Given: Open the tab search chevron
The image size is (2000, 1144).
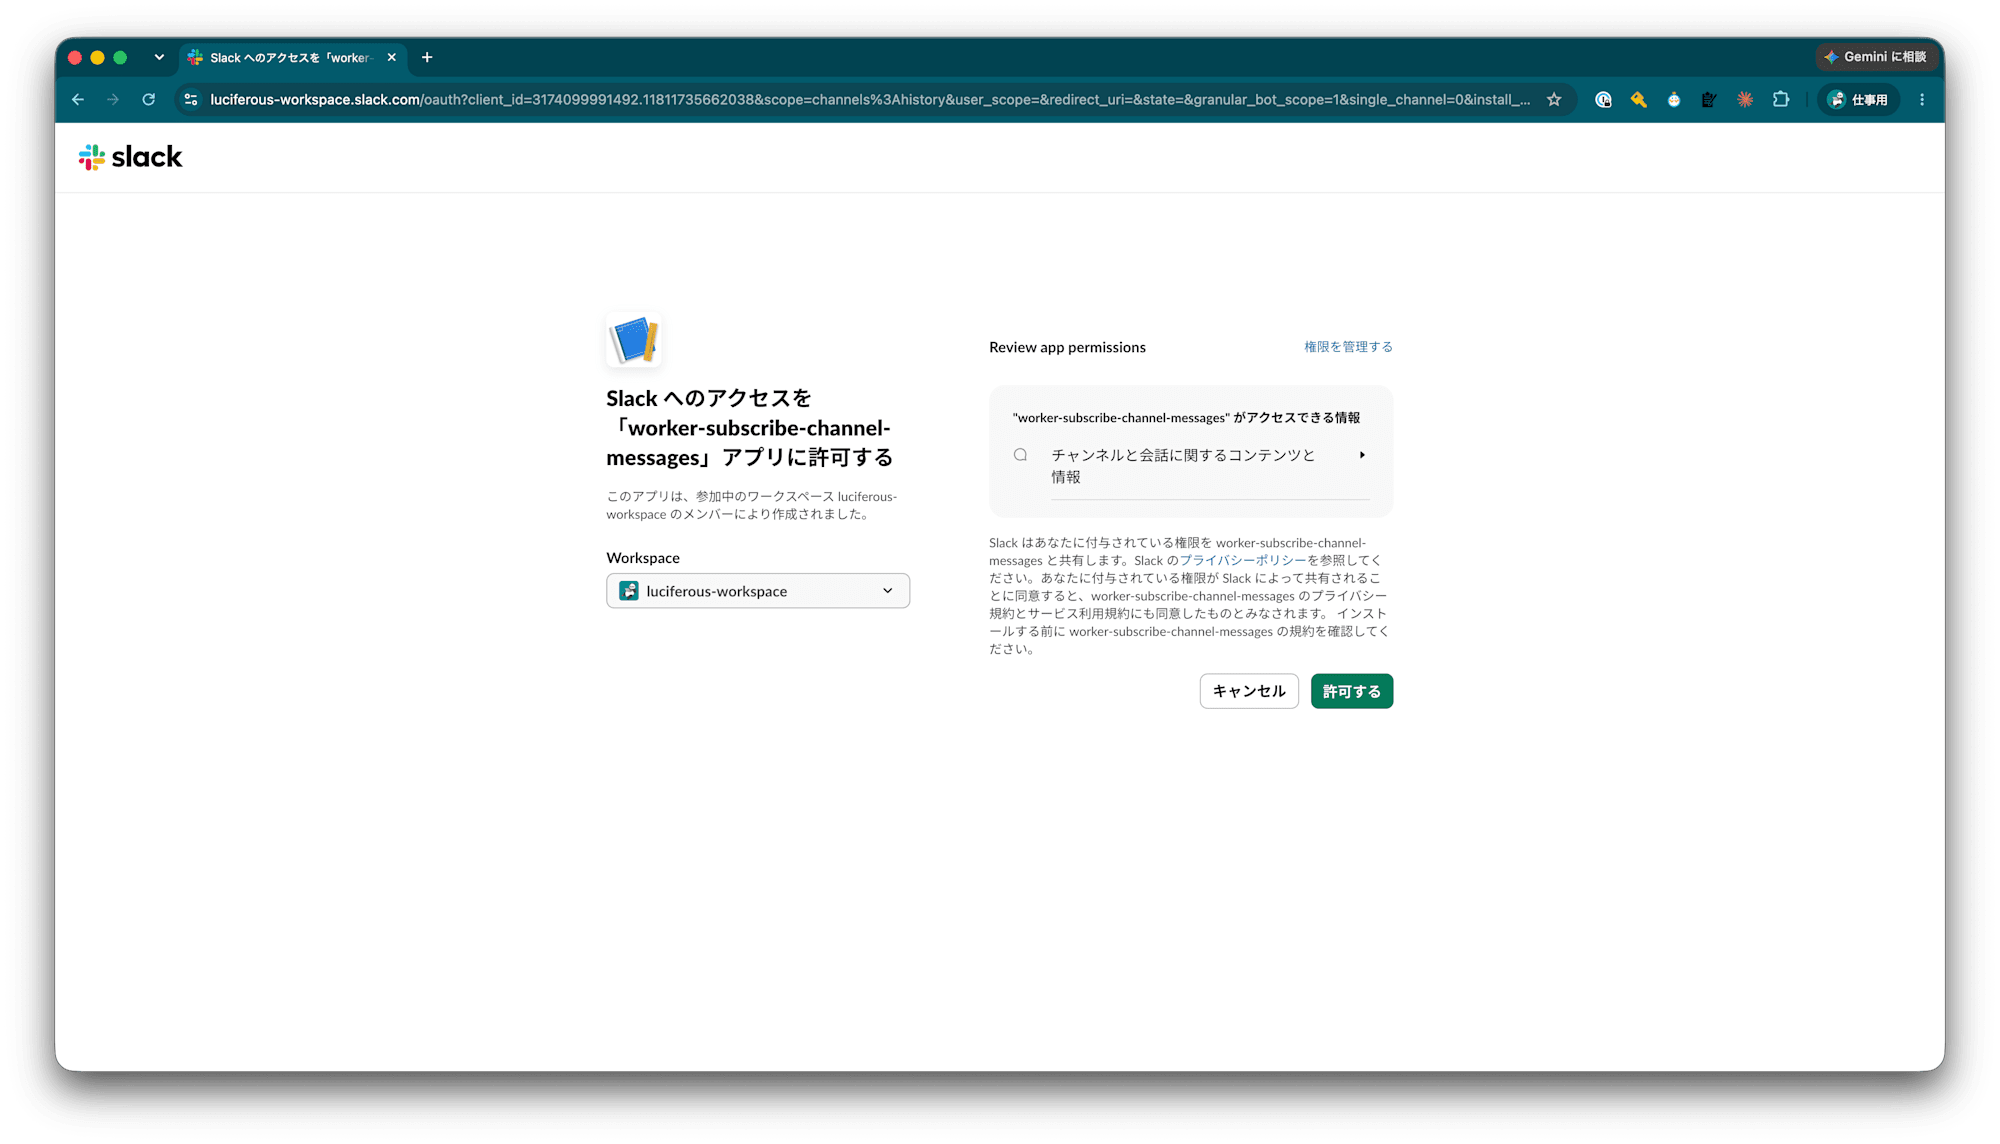Looking at the screenshot, I should [x=159, y=58].
